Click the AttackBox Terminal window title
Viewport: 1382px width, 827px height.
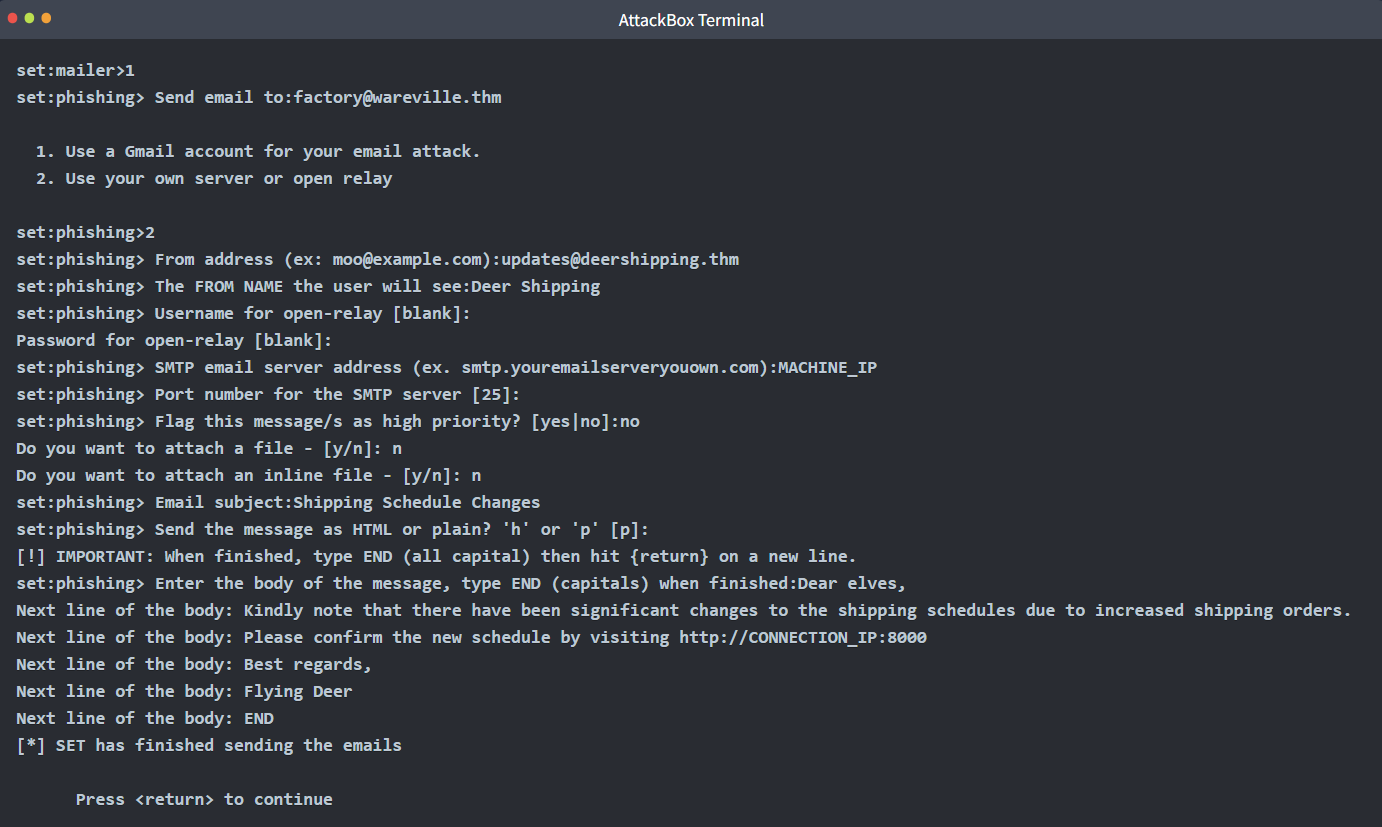click(x=691, y=20)
